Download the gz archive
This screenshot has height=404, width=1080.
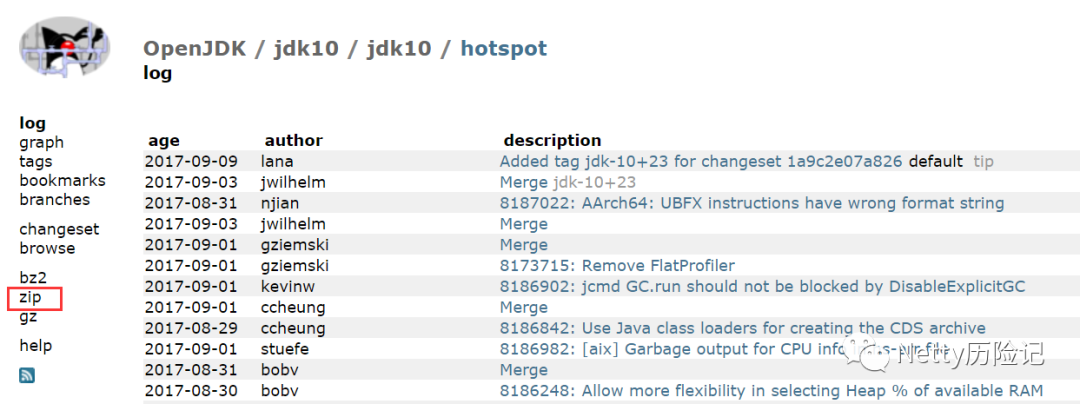click(28, 316)
